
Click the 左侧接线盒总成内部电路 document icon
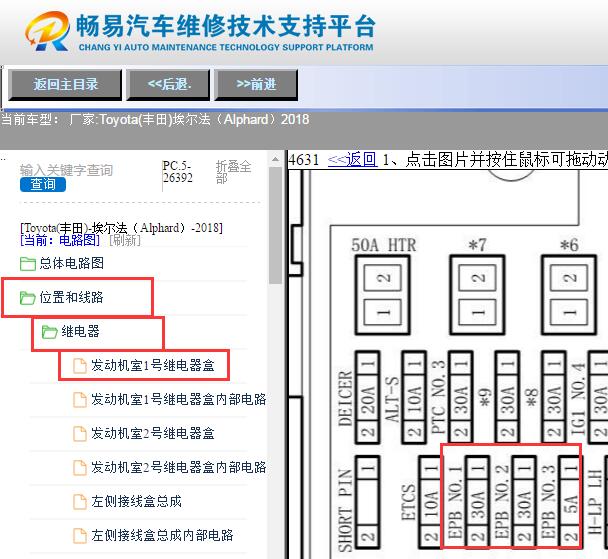(80, 536)
